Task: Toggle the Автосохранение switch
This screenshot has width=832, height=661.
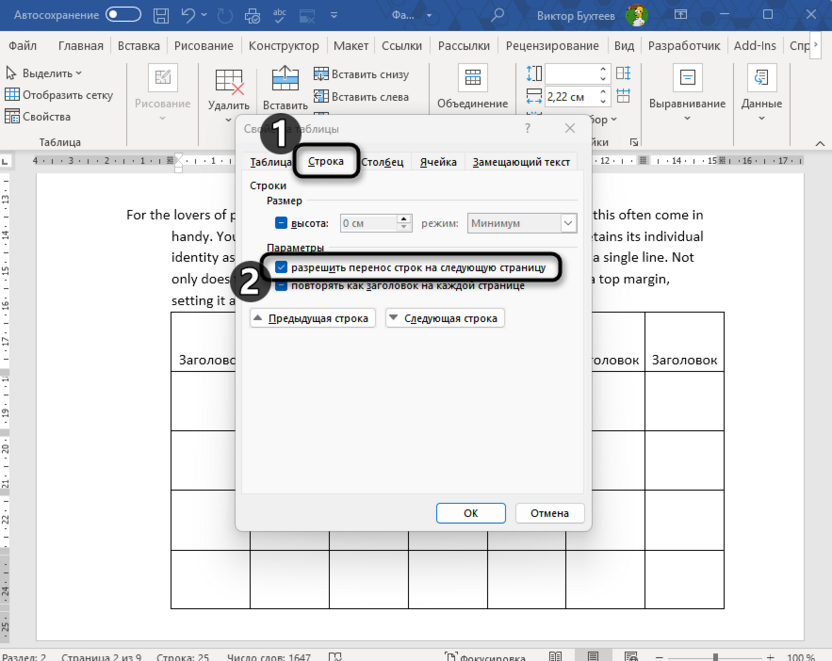Action: 123,15
